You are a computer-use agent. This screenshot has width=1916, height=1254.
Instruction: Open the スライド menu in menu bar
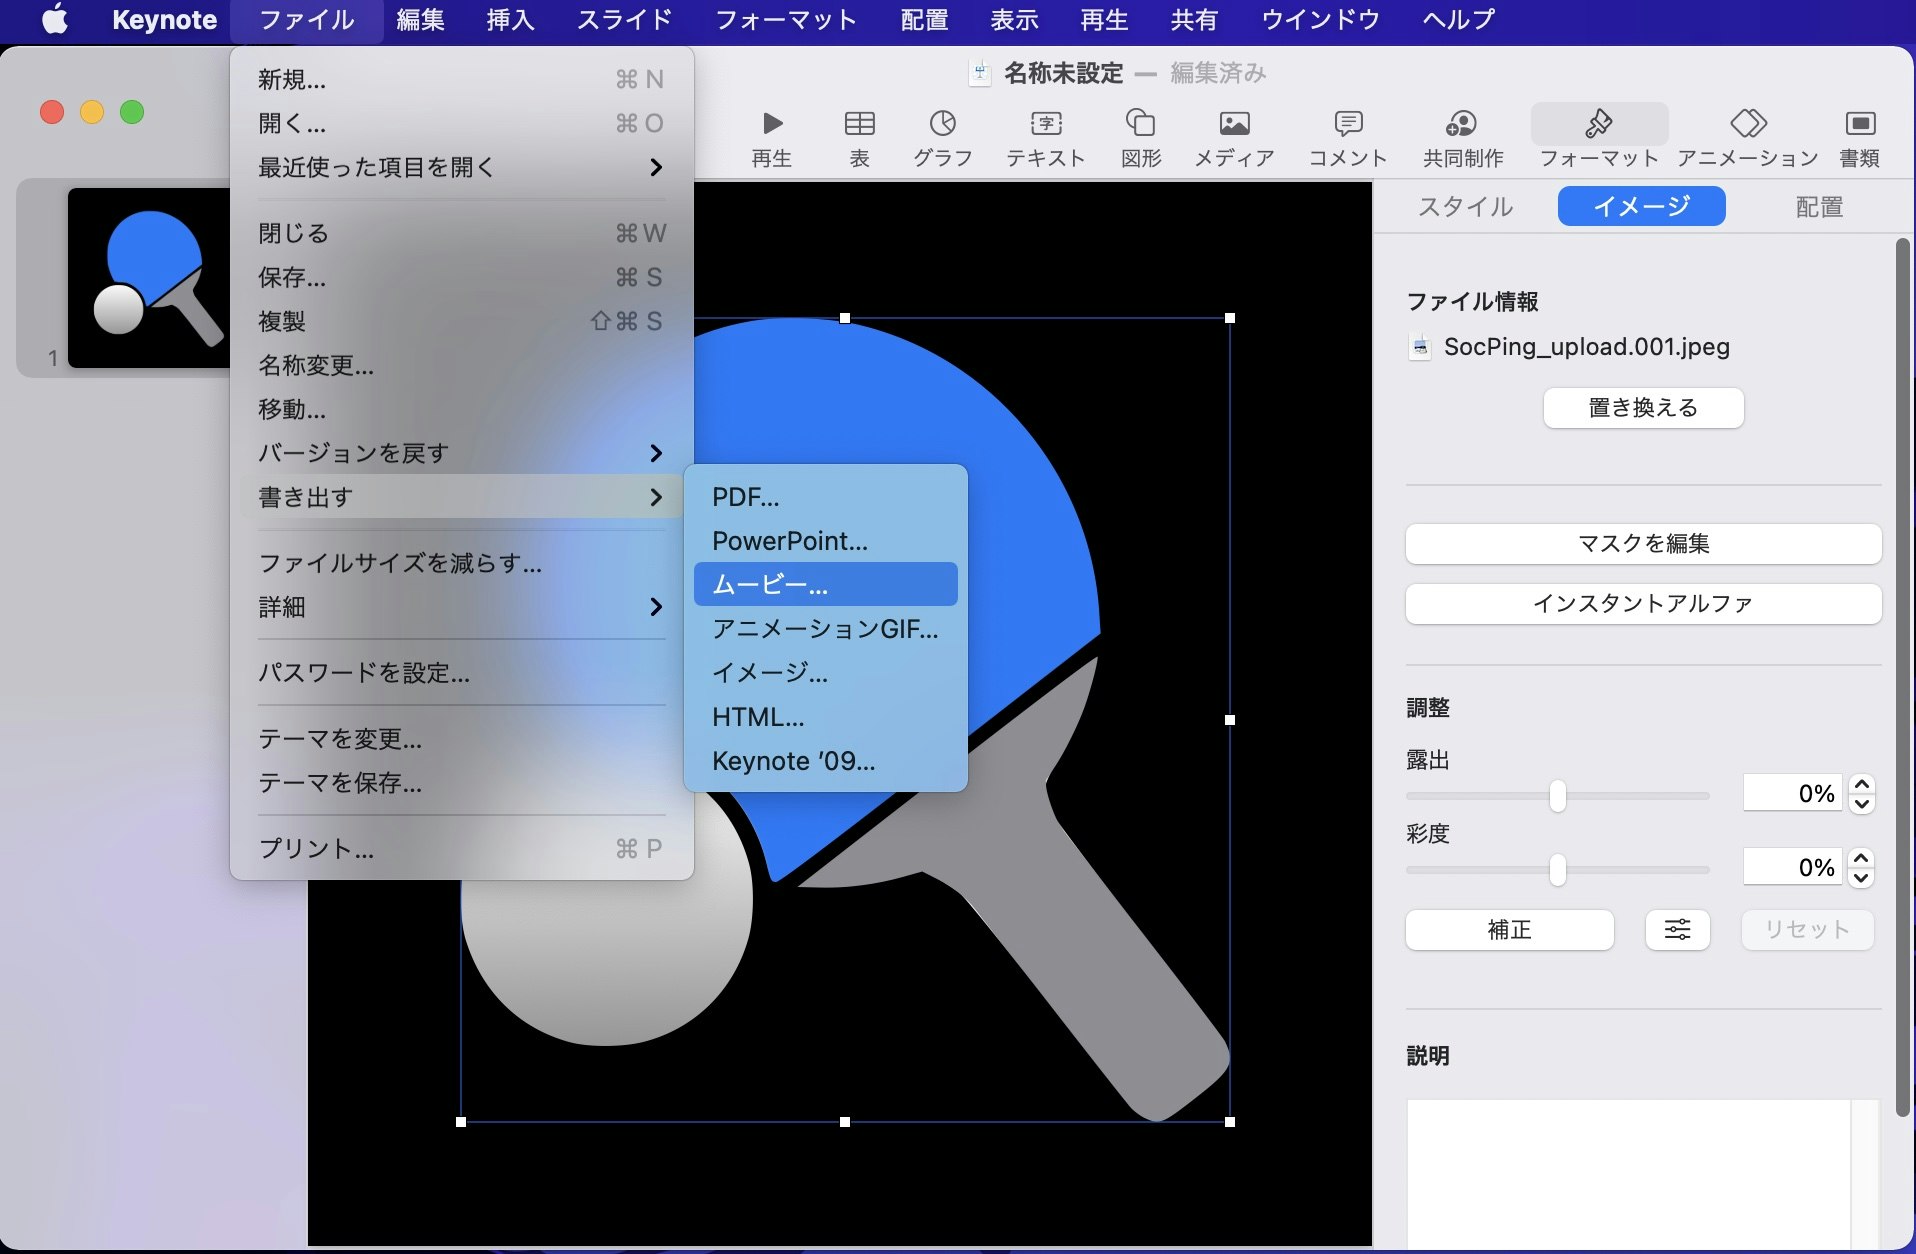coord(624,19)
